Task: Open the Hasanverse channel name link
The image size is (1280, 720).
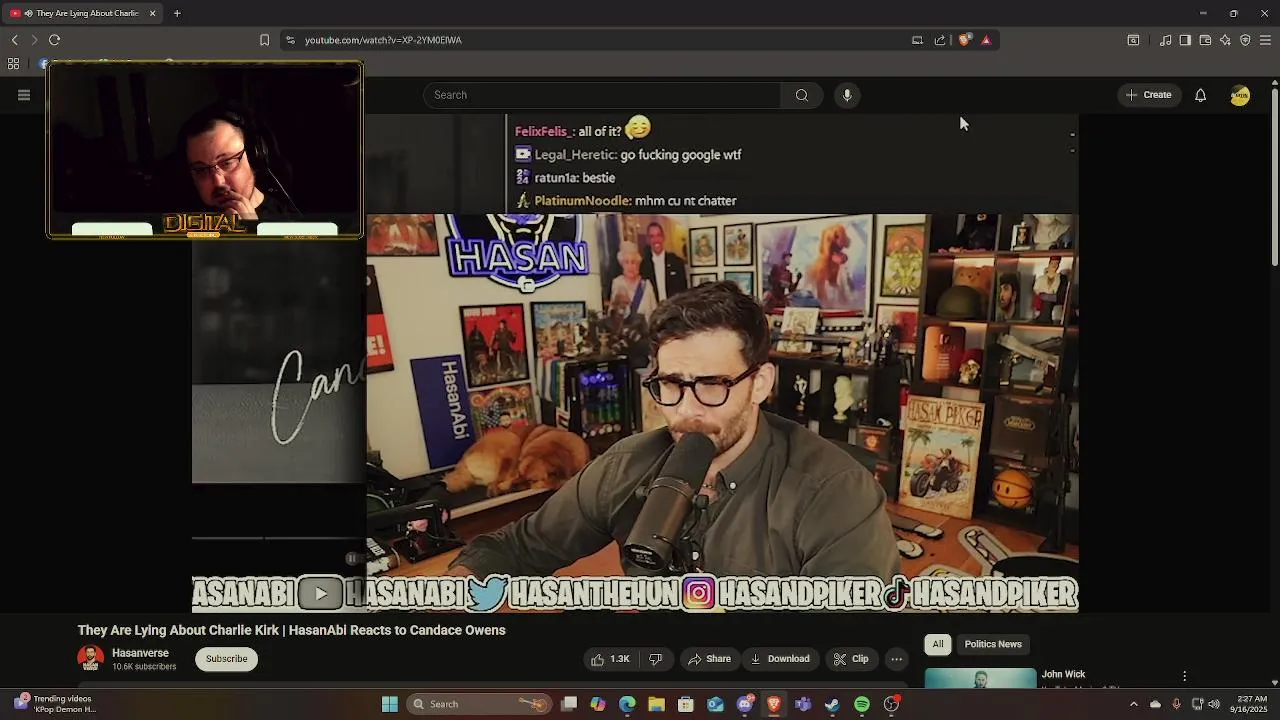Action: click(x=140, y=653)
